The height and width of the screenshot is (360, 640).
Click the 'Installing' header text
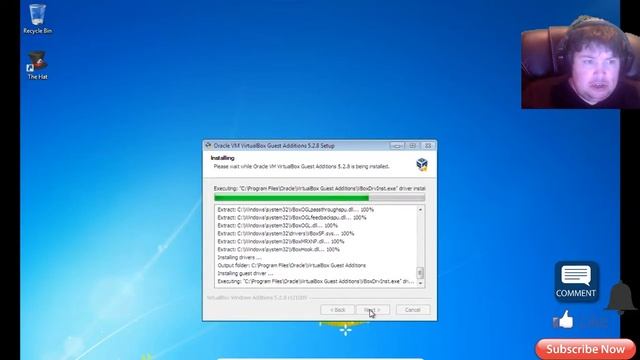(222, 158)
